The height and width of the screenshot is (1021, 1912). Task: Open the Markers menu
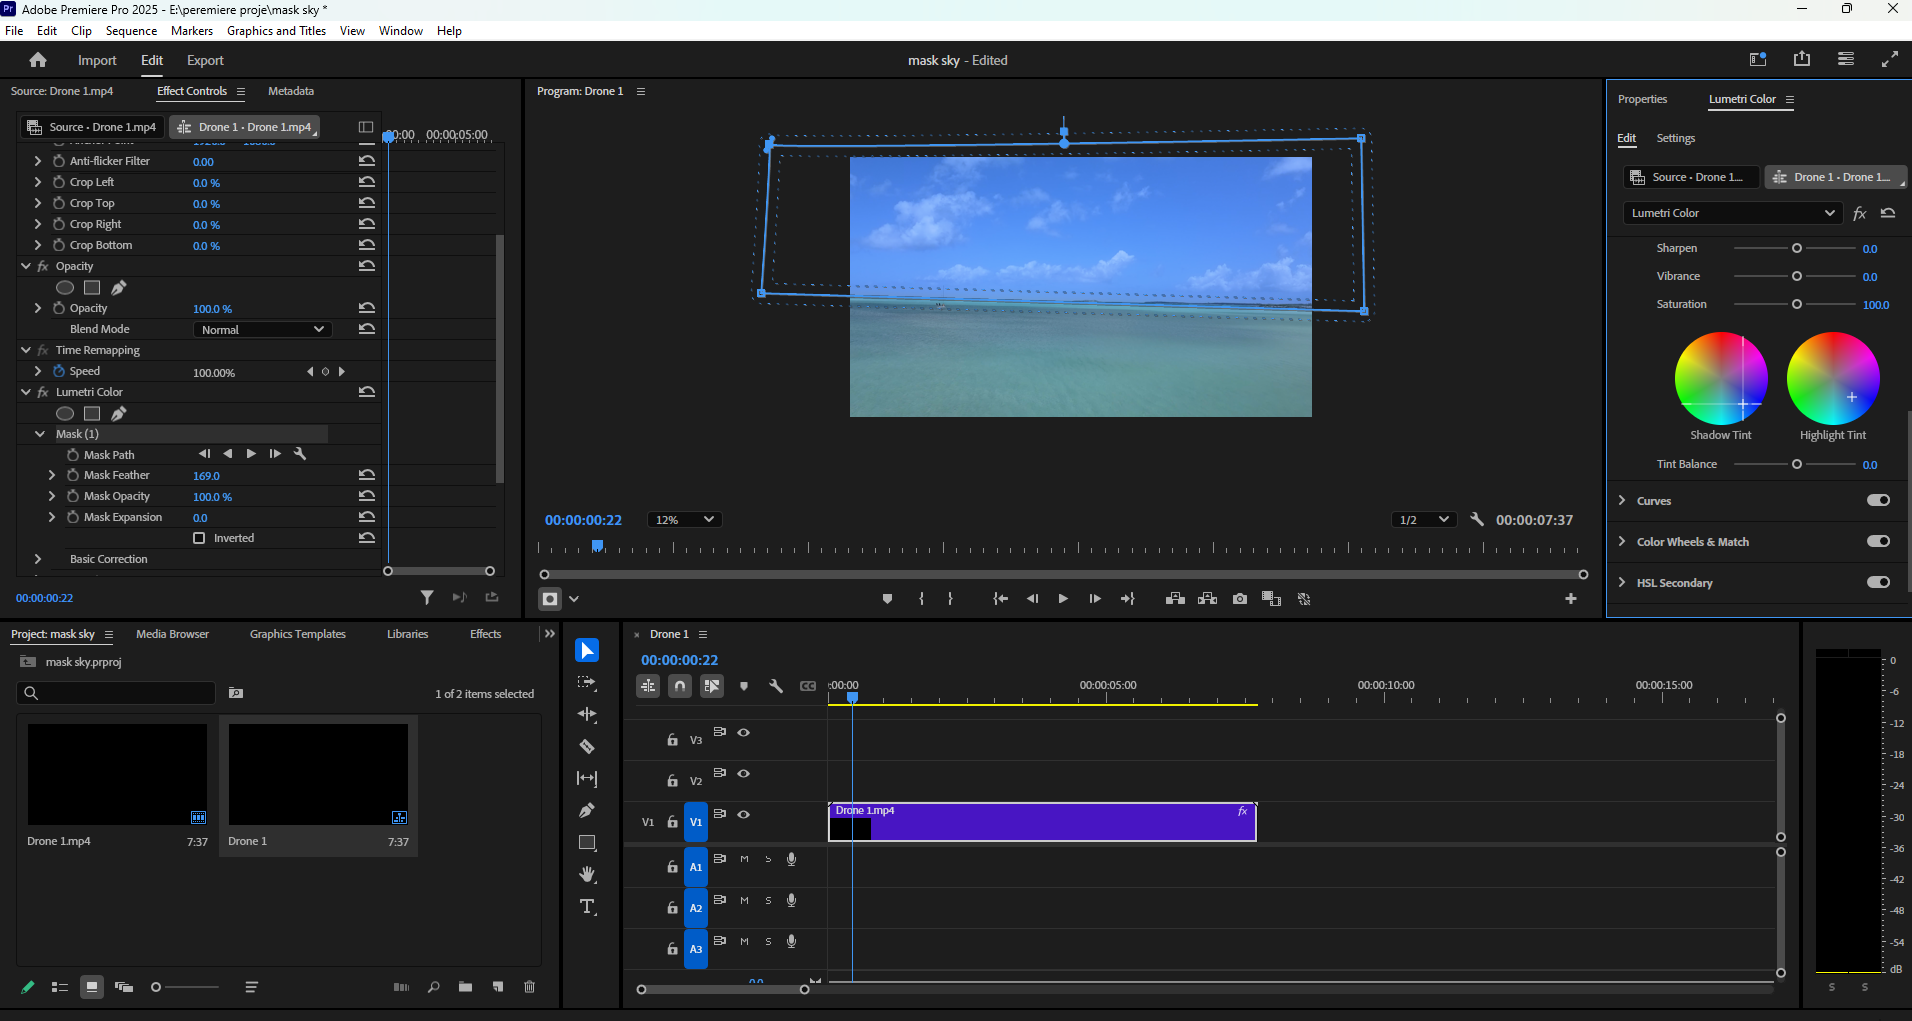coord(192,31)
